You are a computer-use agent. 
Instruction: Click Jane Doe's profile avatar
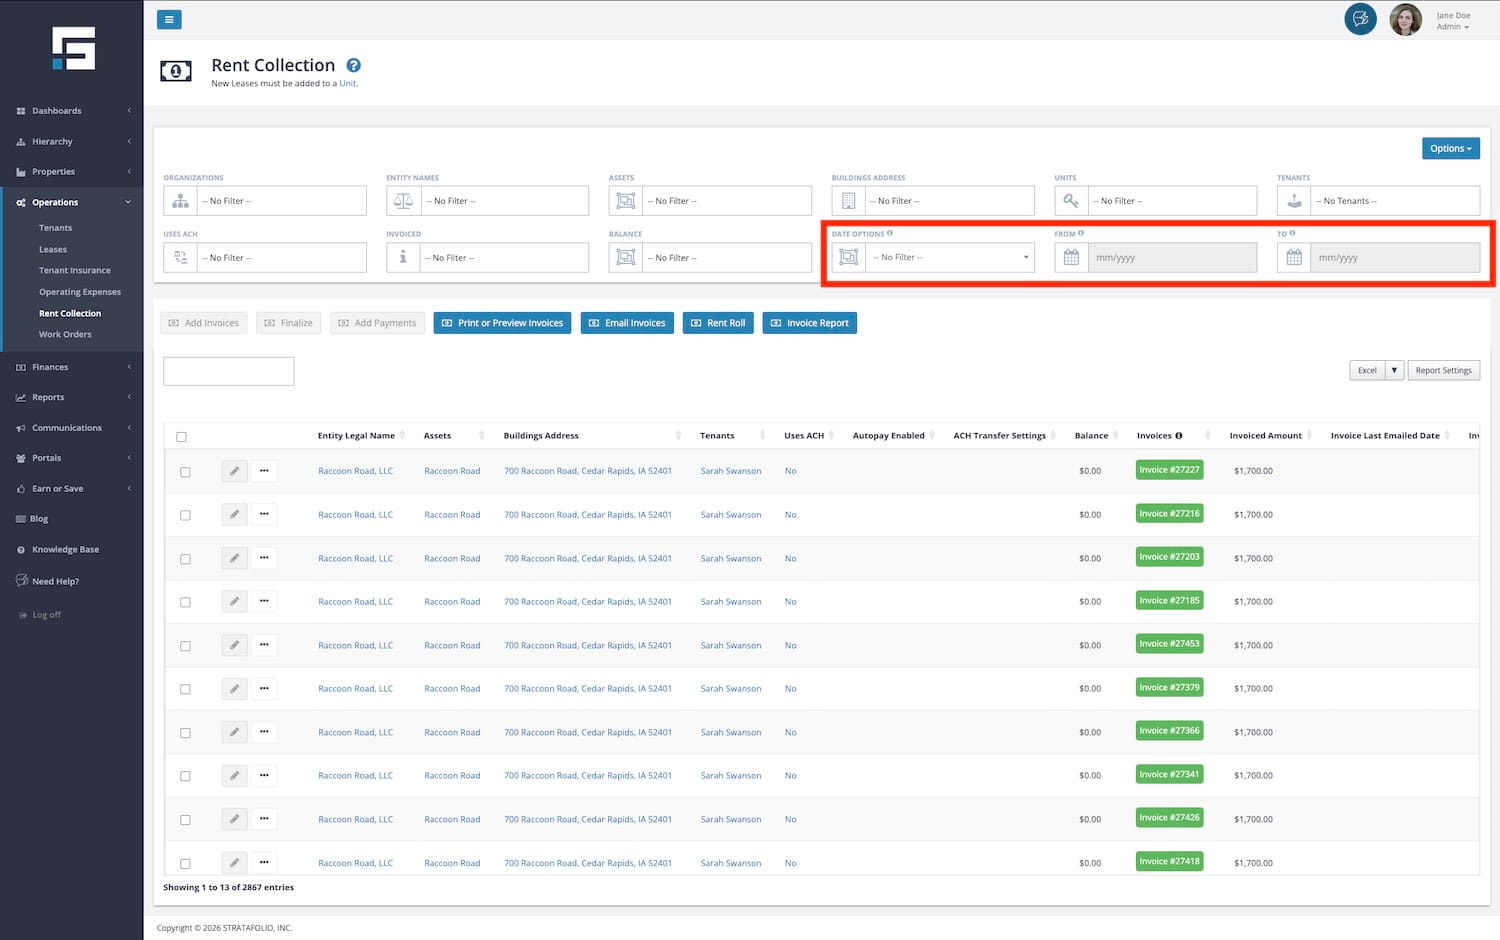coord(1405,20)
